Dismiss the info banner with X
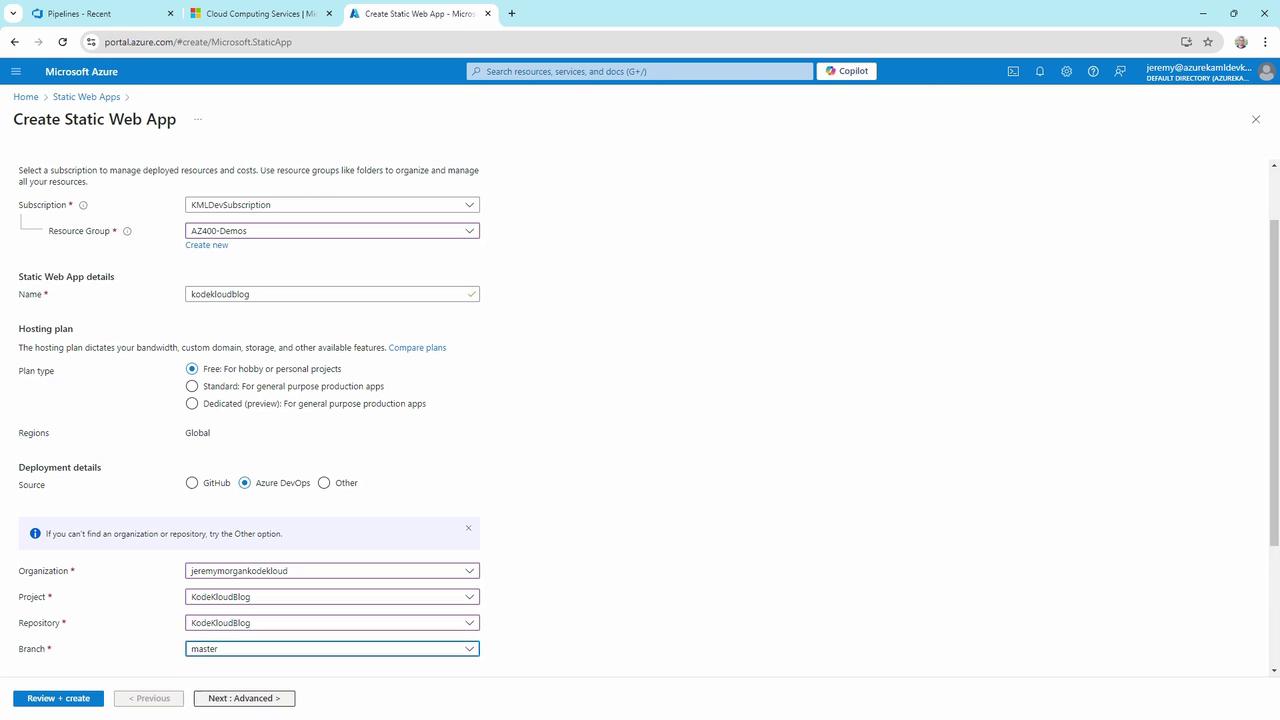The image size is (1280, 720). tap(468, 528)
